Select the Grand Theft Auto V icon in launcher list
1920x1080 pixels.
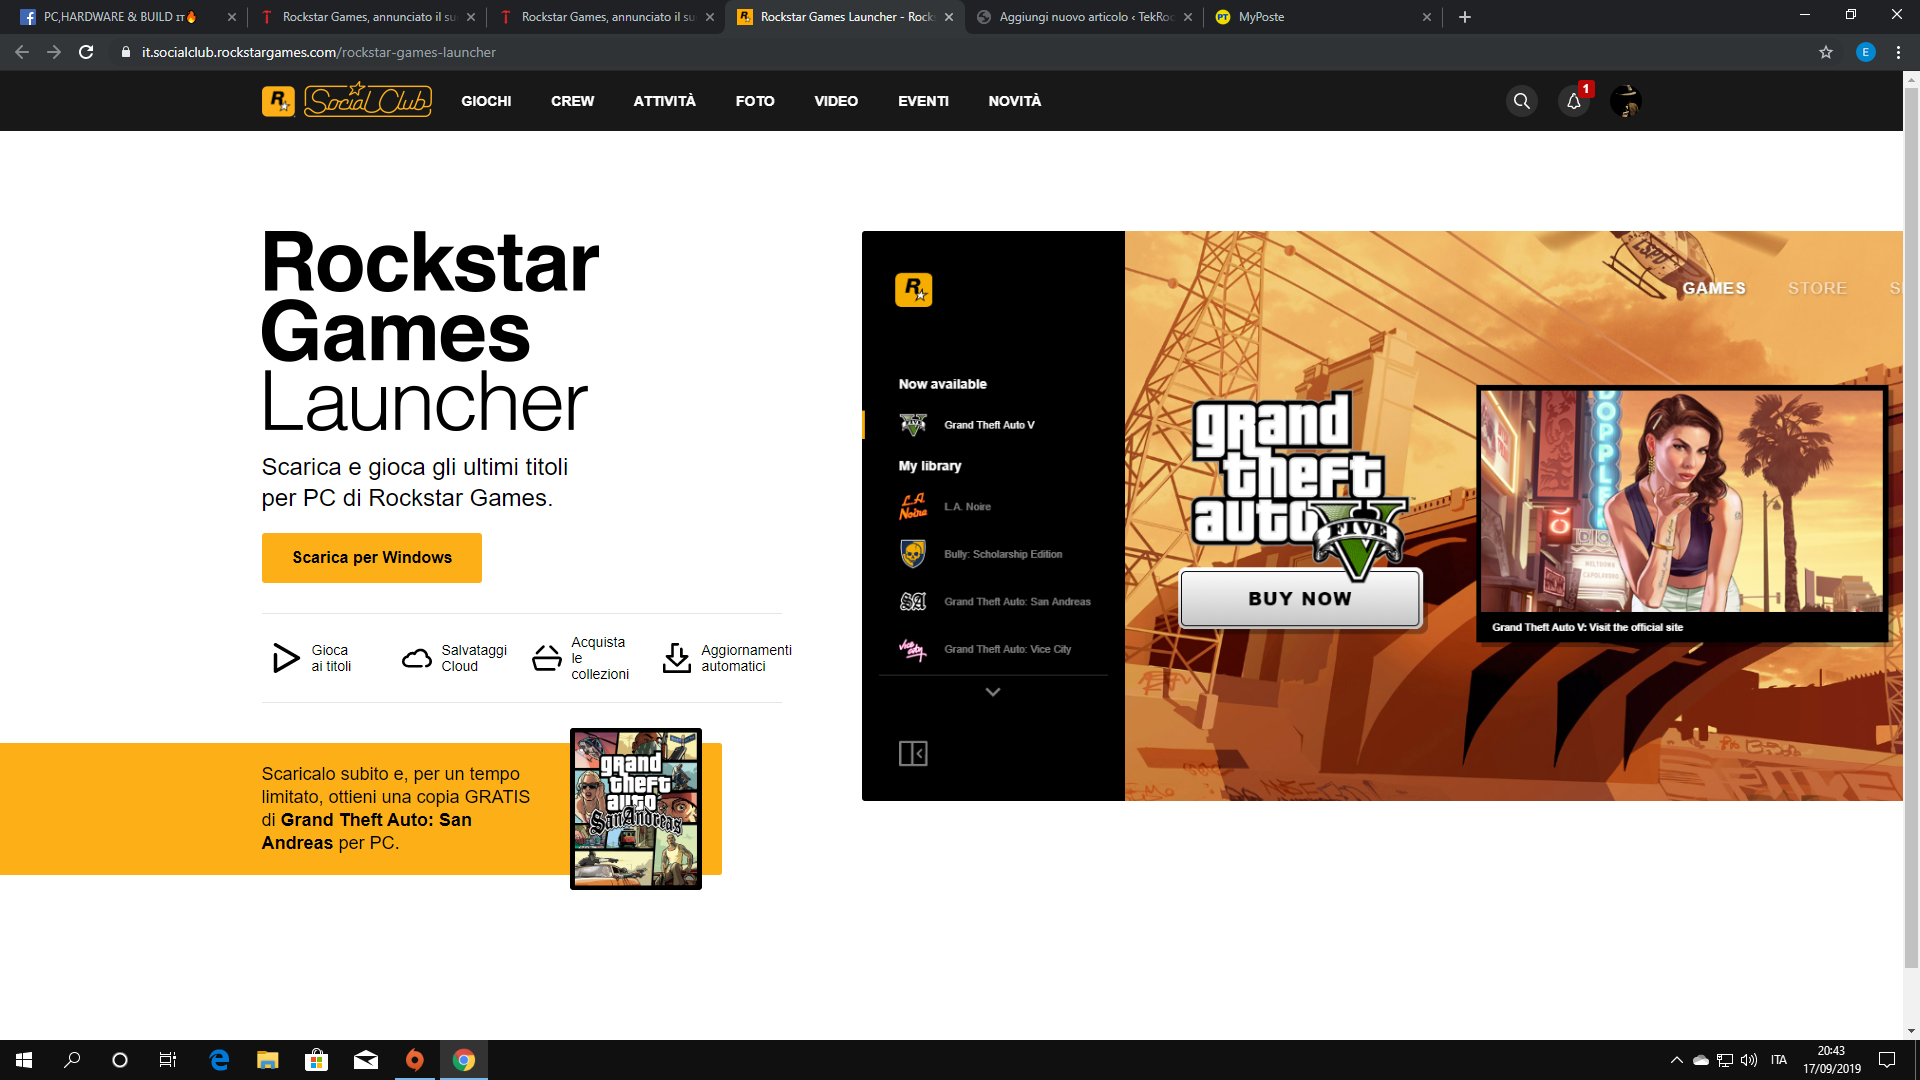click(x=913, y=425)
